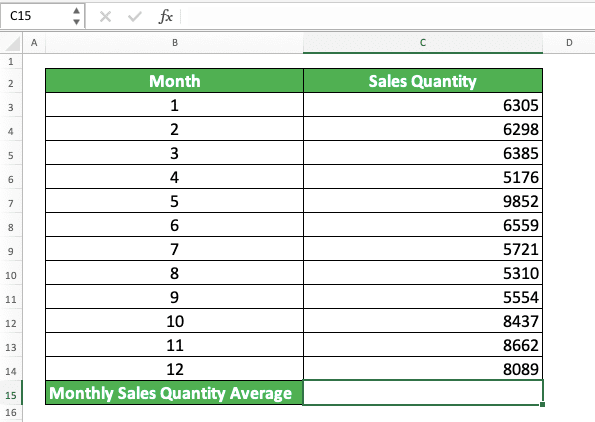
Task: Select month cell 8 in row 10
Action: click(x=175, y=273)
